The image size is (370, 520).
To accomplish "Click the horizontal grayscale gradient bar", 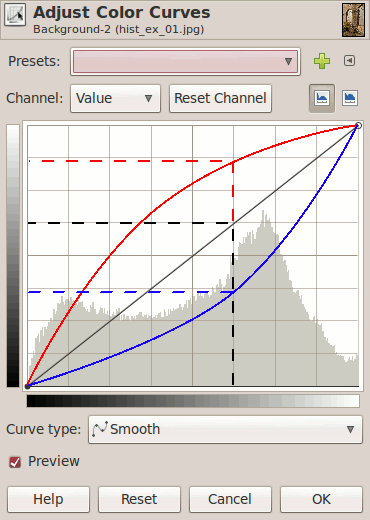I will (193, 401).
